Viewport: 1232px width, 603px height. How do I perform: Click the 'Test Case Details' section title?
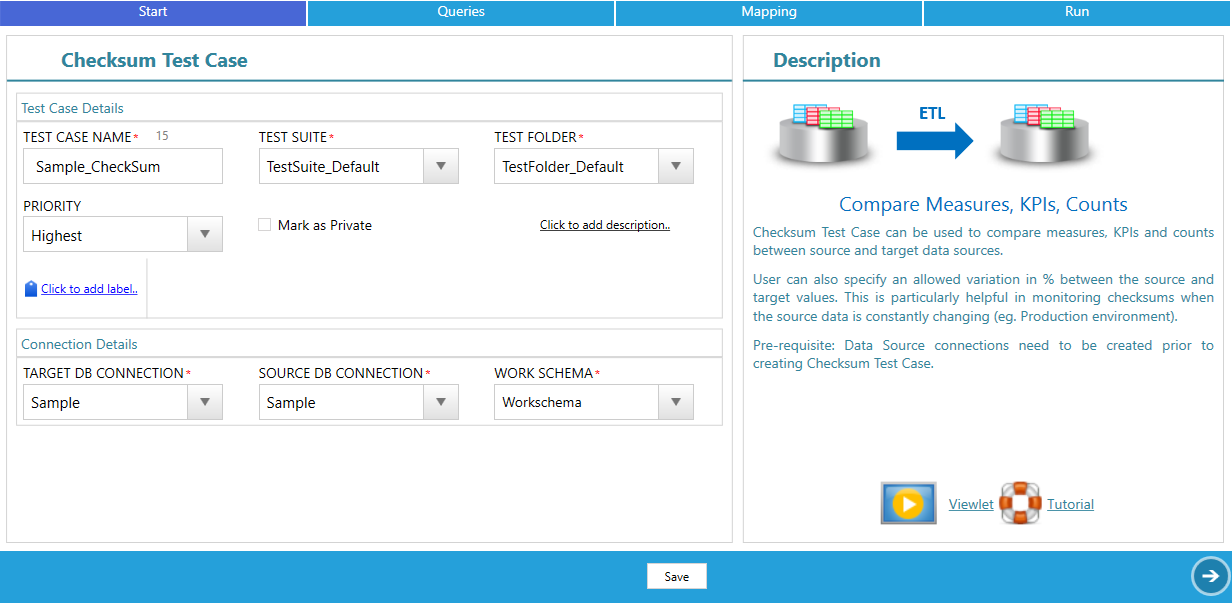pyautogui.click(x=73, y=108)
